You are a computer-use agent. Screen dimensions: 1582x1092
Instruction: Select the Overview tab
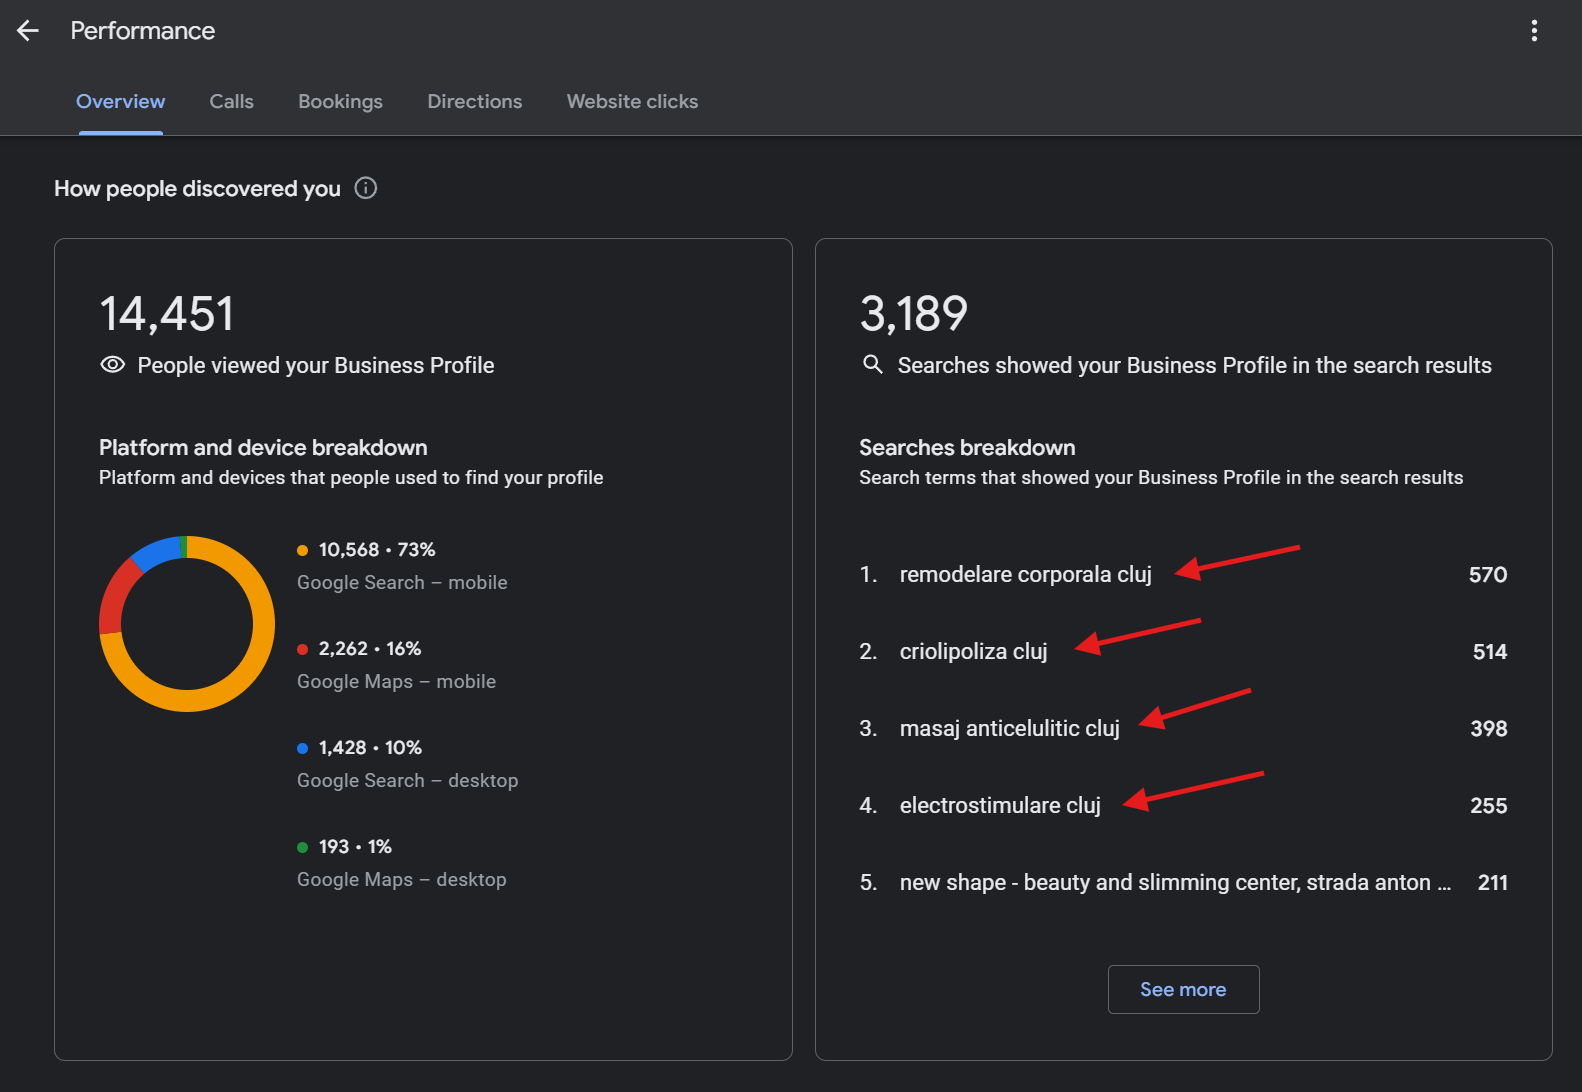coord(120,102)
